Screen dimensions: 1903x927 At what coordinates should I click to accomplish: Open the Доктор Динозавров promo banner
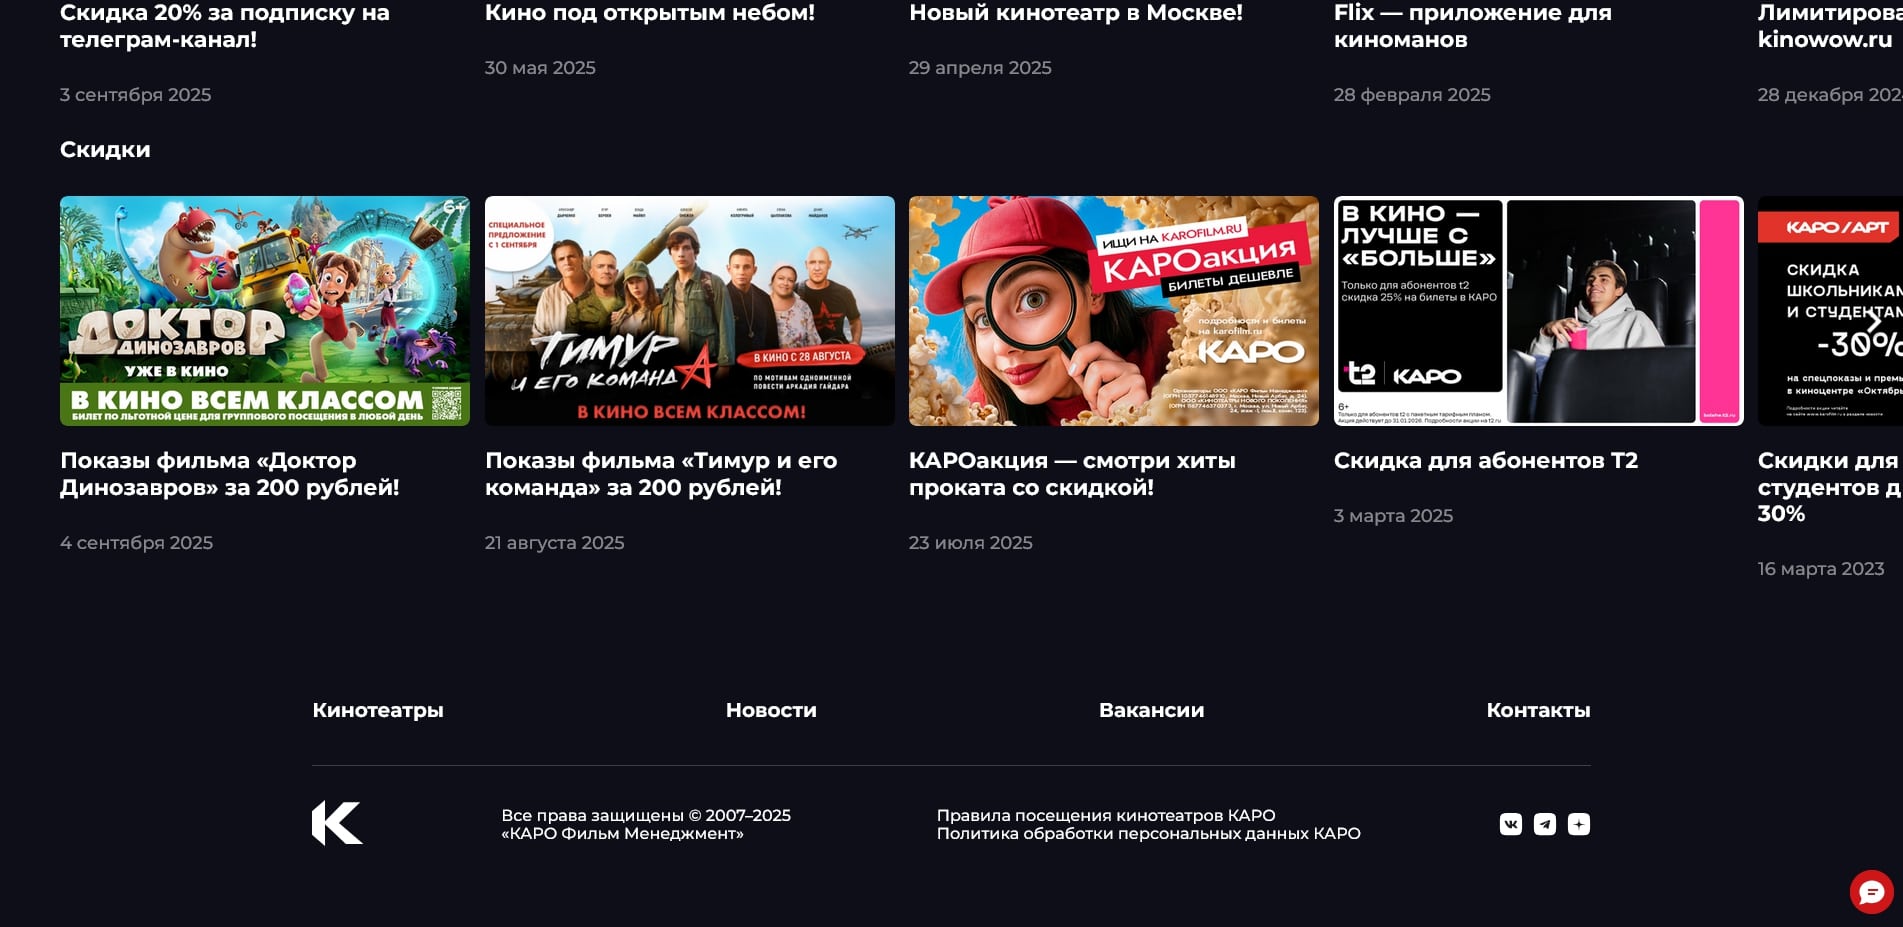click(x=265, y=310)
